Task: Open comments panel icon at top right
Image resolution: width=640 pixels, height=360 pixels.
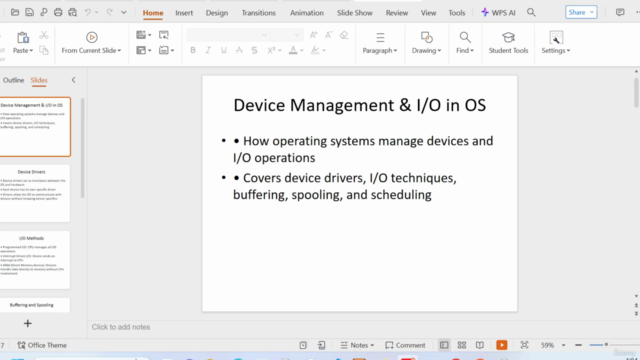Action: tap(620, 12)
